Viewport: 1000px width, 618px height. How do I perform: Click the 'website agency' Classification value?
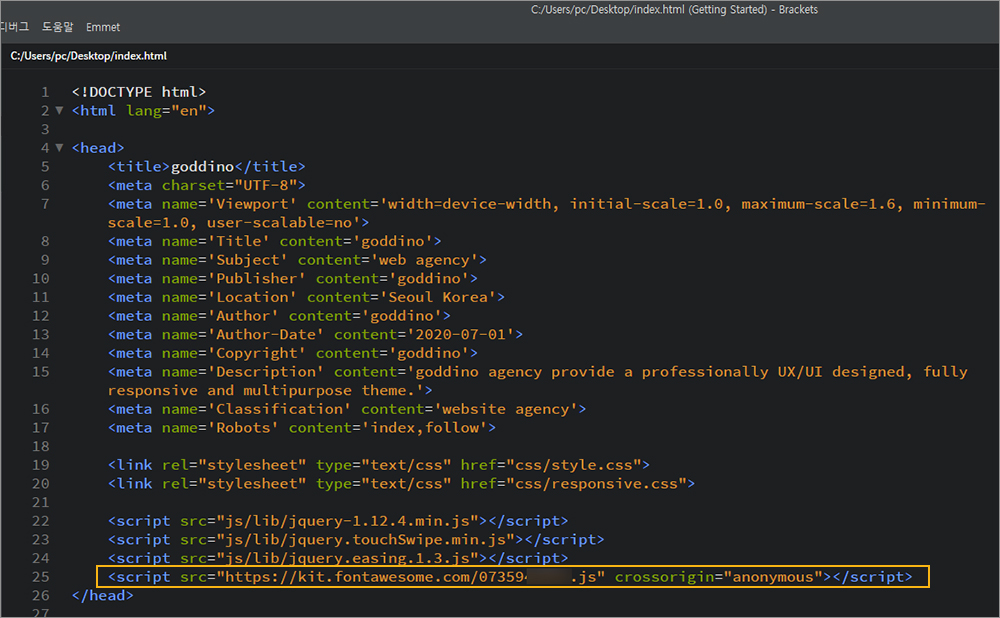(x=505, y=409)
